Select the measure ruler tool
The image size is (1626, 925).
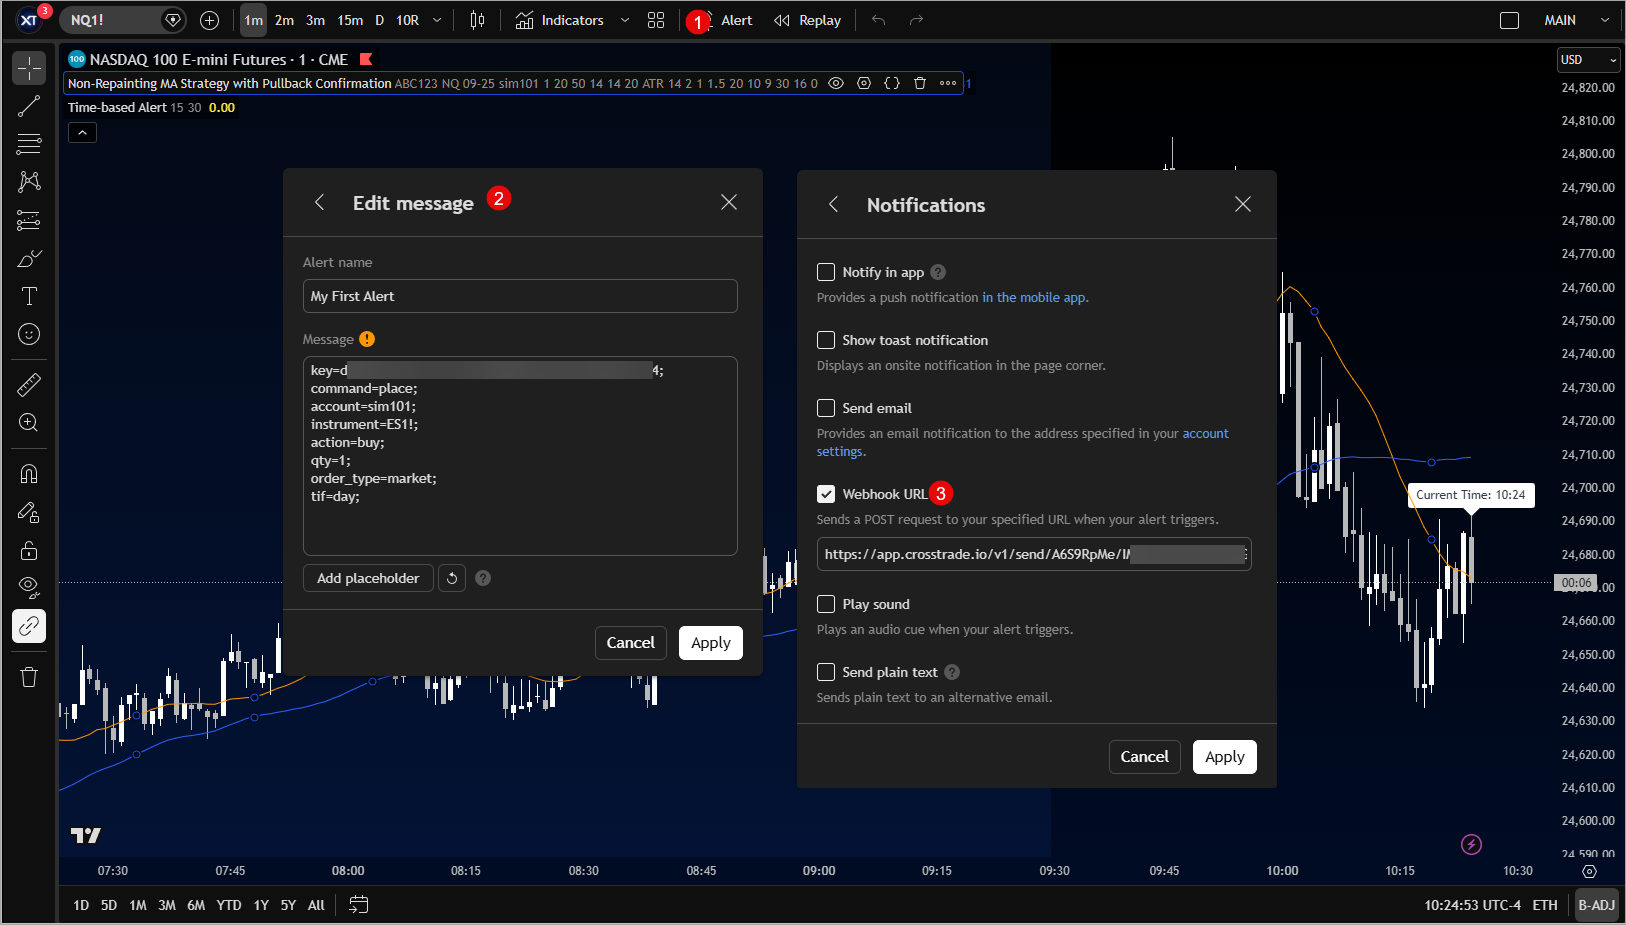(28, 384)
